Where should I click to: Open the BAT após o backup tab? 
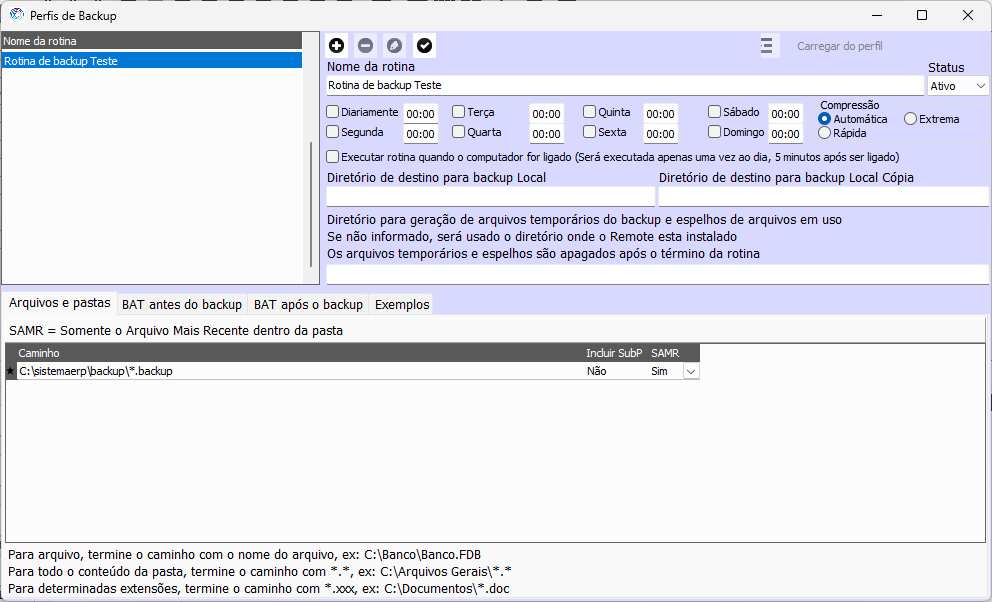coord(308,304)
